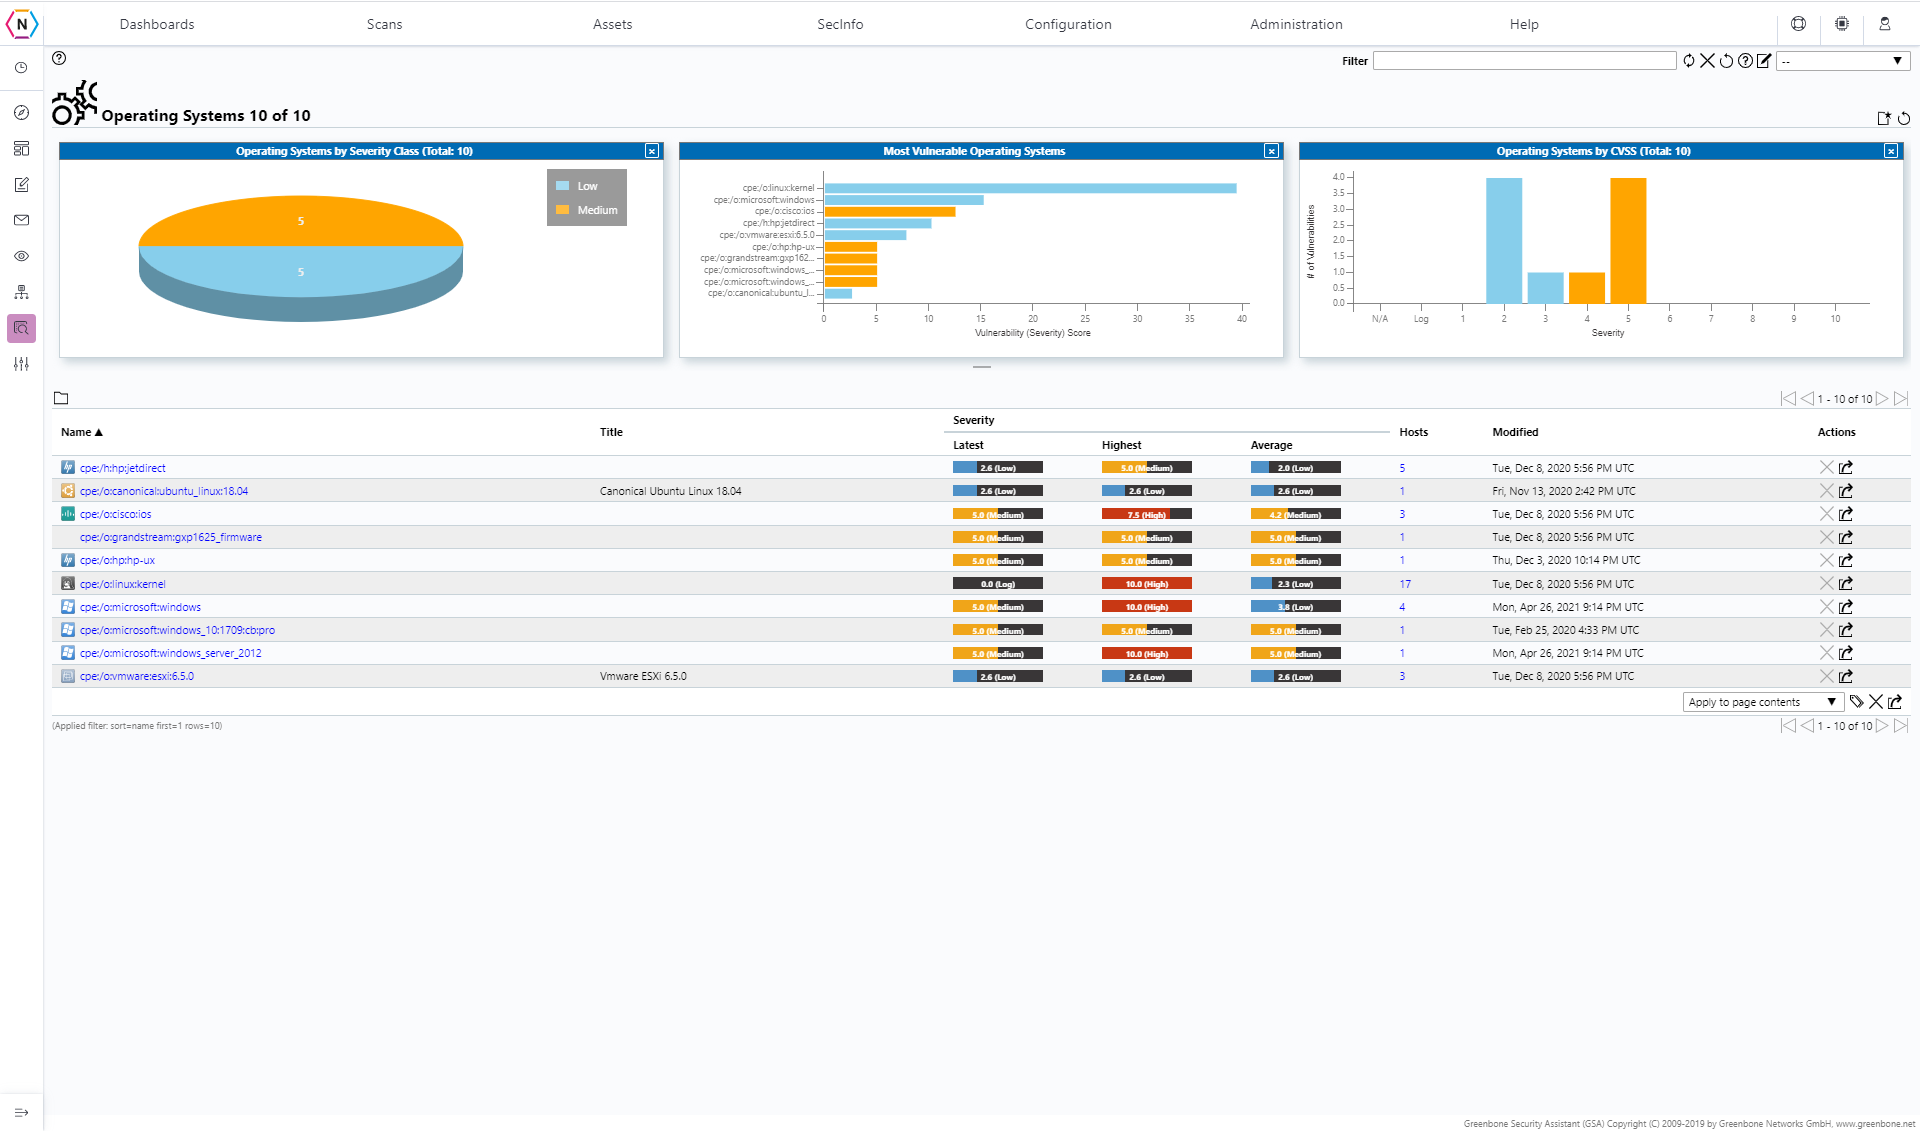This screenshot has height=1131, width=1920.
Task: Click the envelope icon in left sidebar
Action: coord(21,220)
